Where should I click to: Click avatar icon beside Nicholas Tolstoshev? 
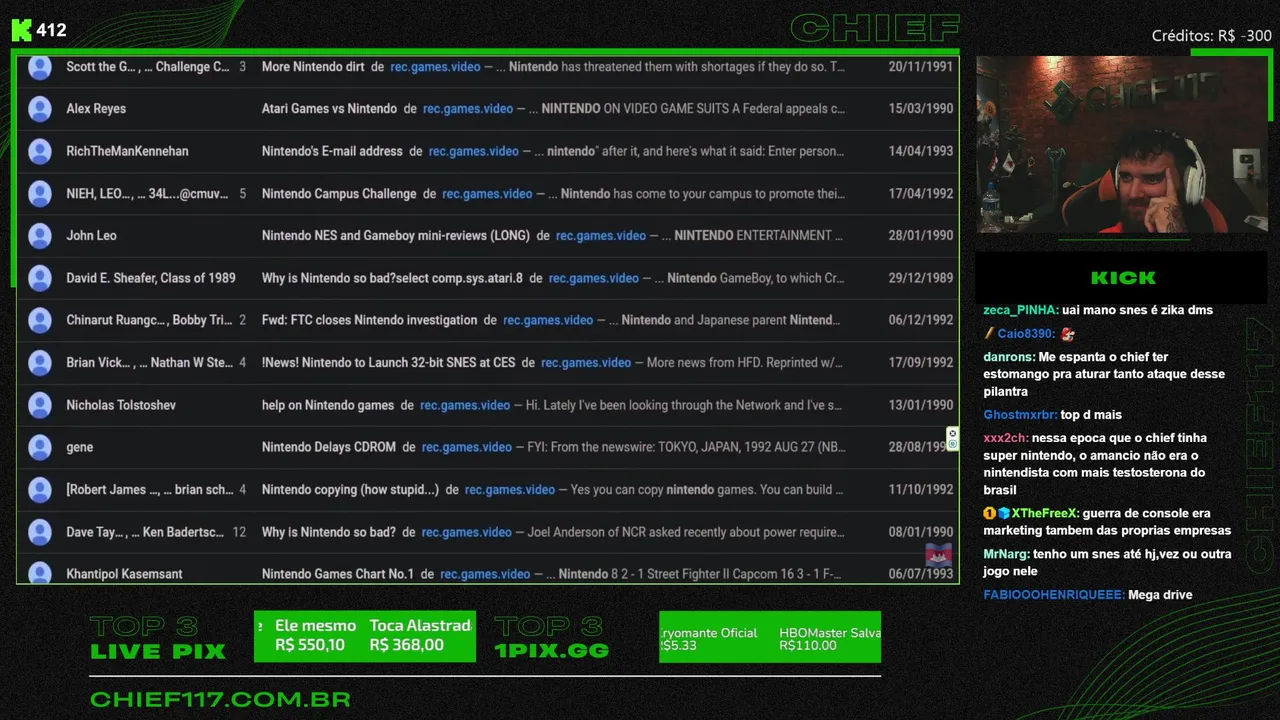click(x=40, y=405)
